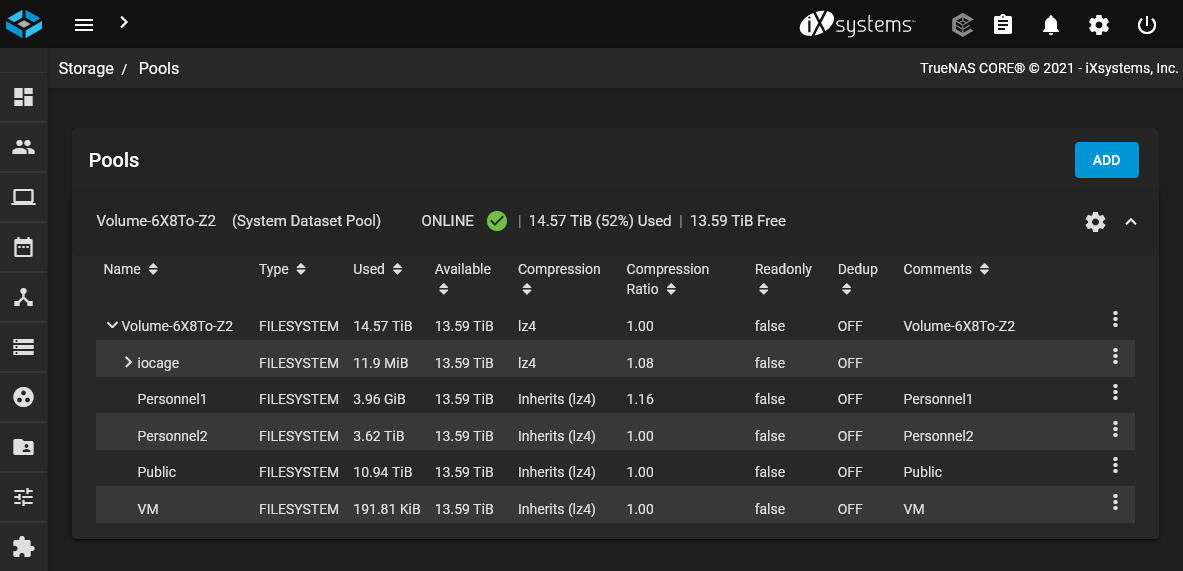Open actions menu for iocage dataset
The width and height of the screenshot is (1183, 571).
point(1115,356)
